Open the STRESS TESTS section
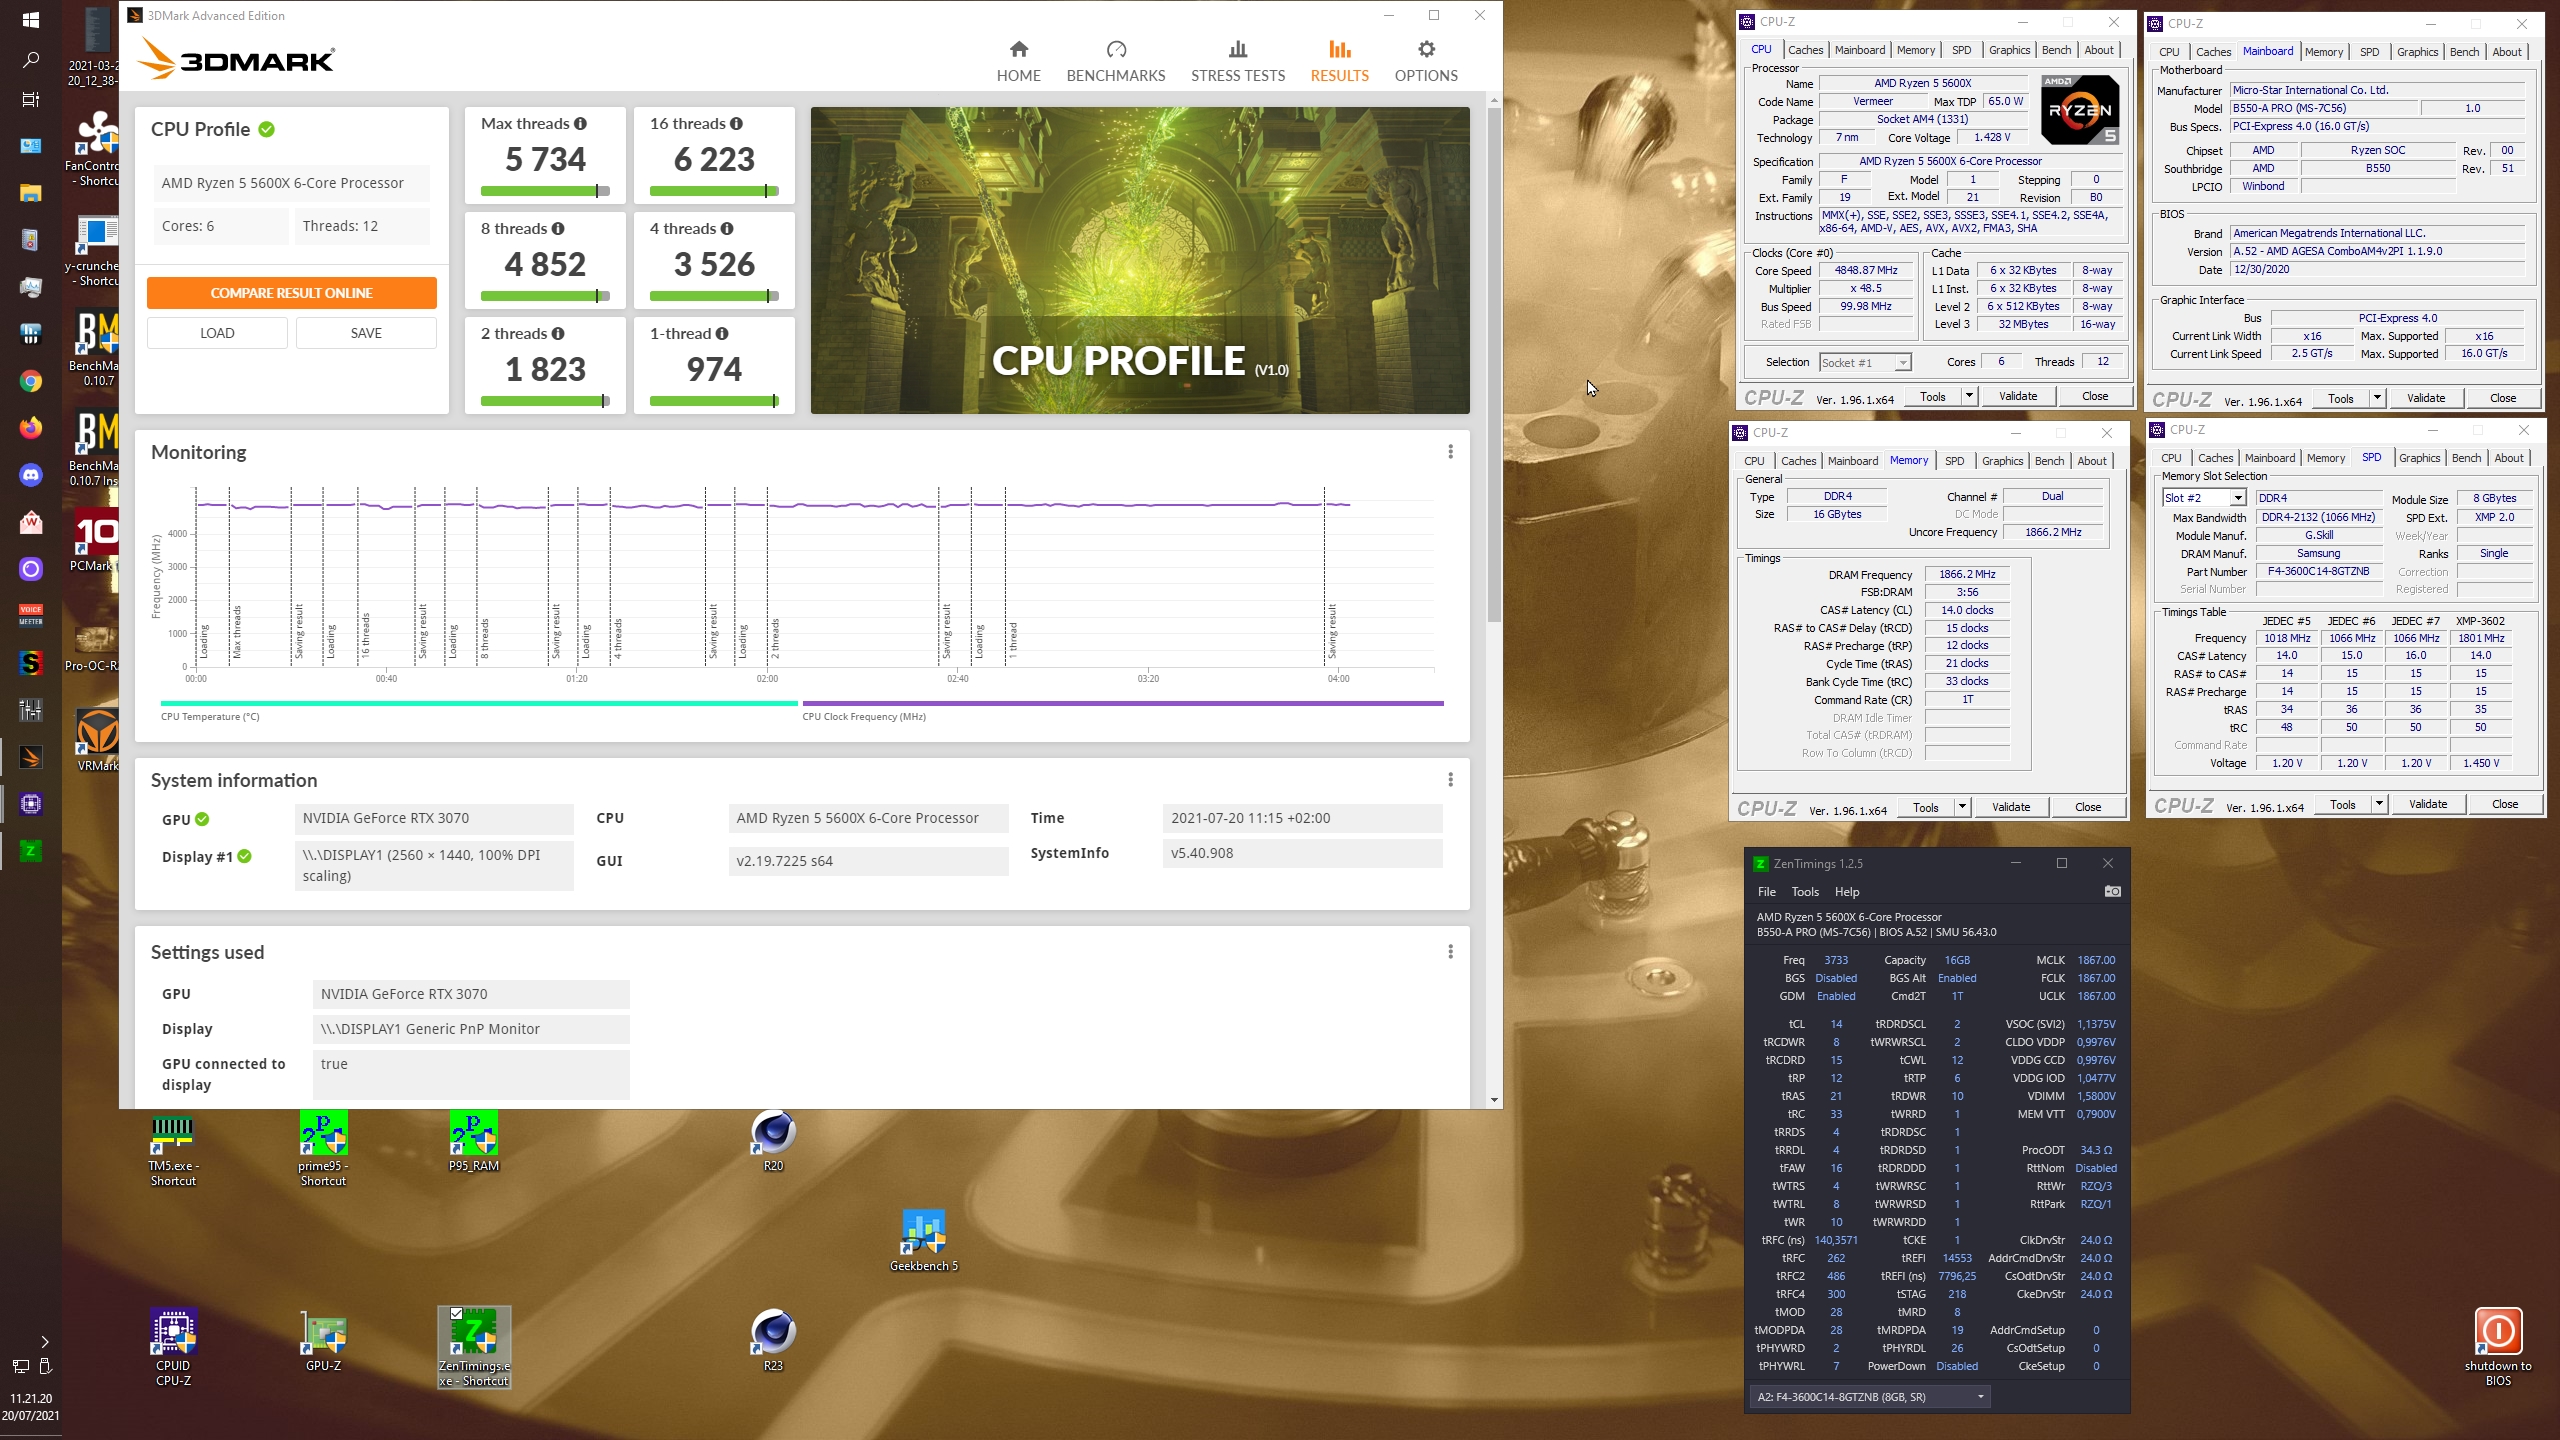Screen dimensions: 2560x1440 1238,61
